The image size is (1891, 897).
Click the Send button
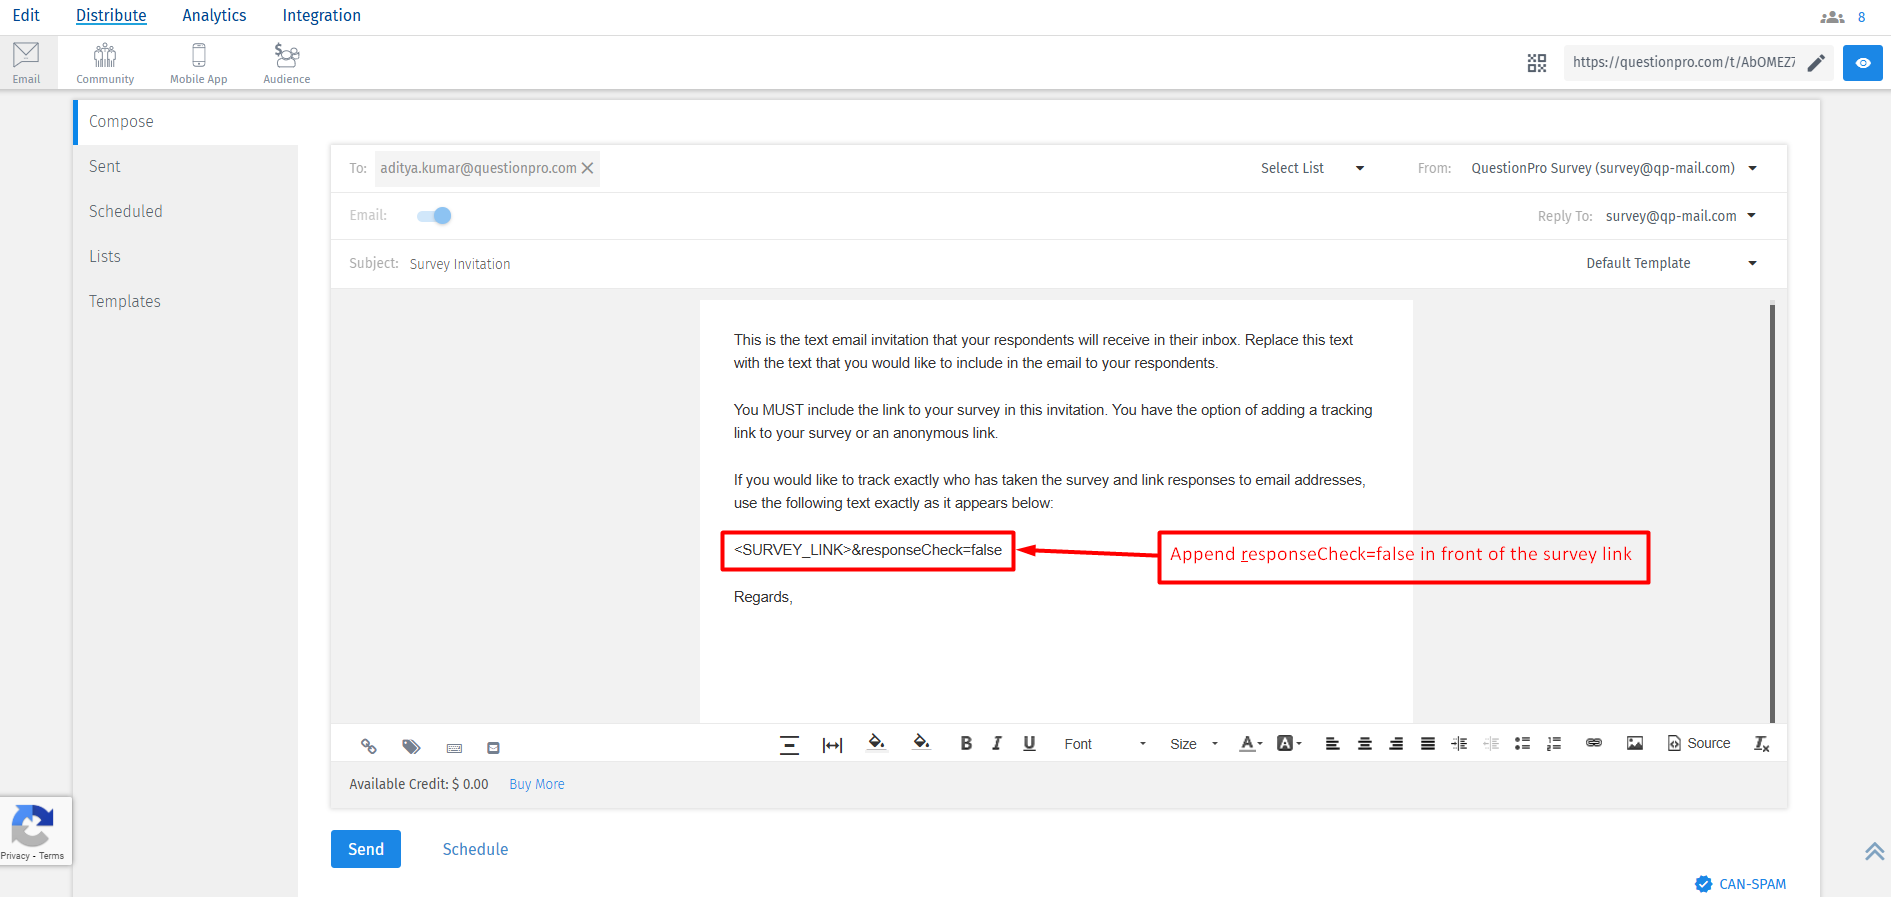tap(366, 849)
